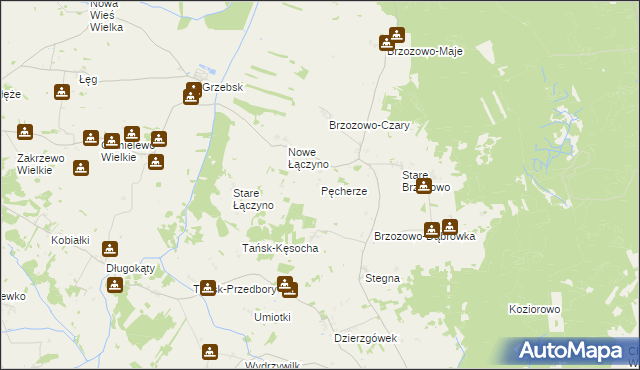Select the POI icon overlapping Stare Brzozowo label
This screenshot has width=640, height=370.
(x=424, y=186)
